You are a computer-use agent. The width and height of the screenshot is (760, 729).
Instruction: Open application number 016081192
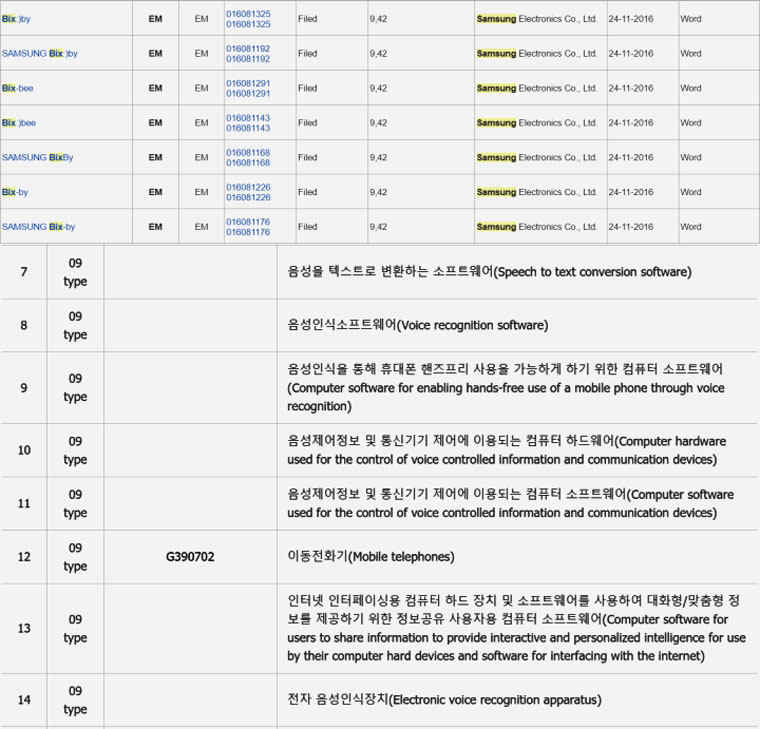(248, 53)
